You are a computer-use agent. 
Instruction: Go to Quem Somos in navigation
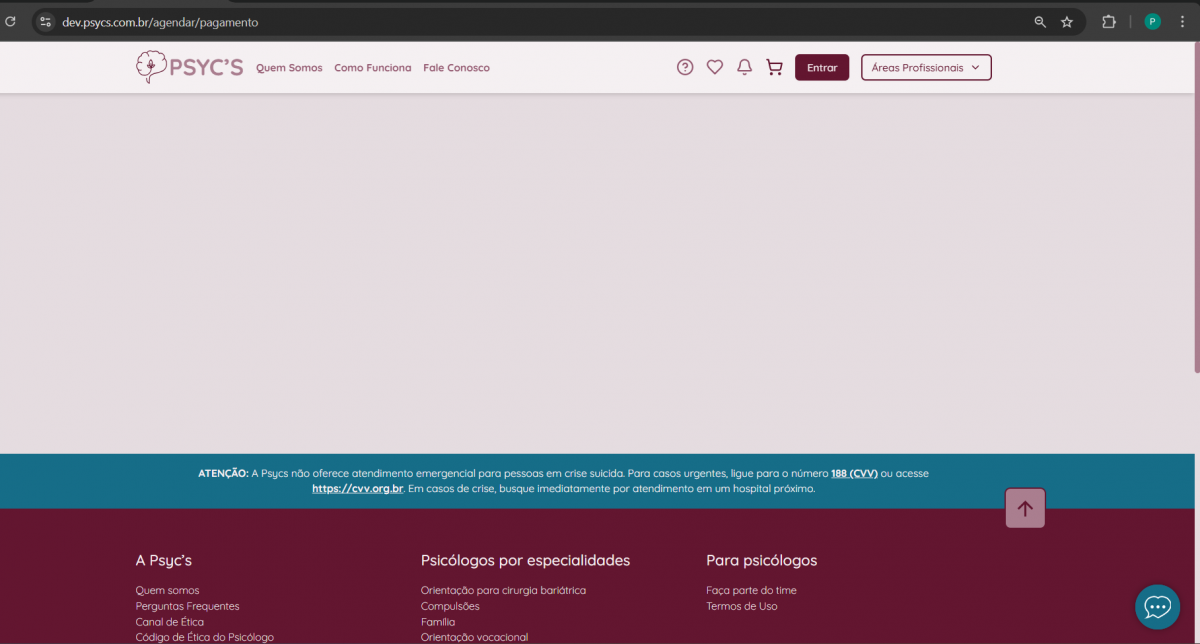[289, 68]
